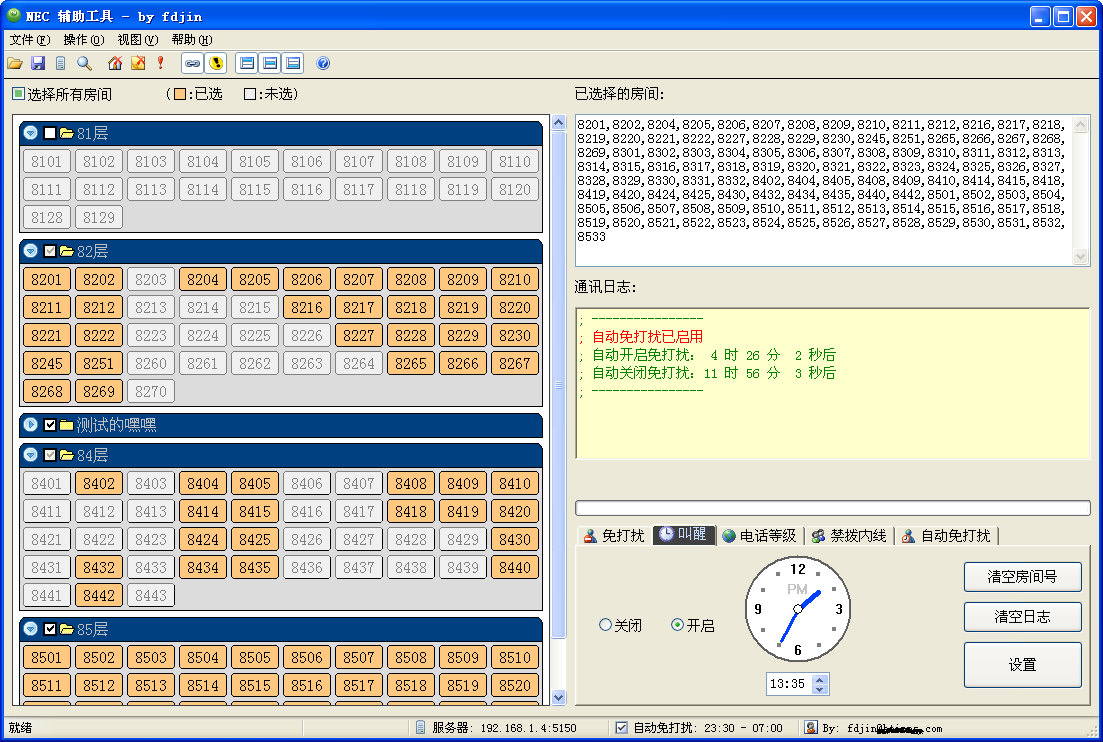Click the save floppy disk icon
Image resolution: width=1103 pixels, height=742 pixels.
pos(38,63)
